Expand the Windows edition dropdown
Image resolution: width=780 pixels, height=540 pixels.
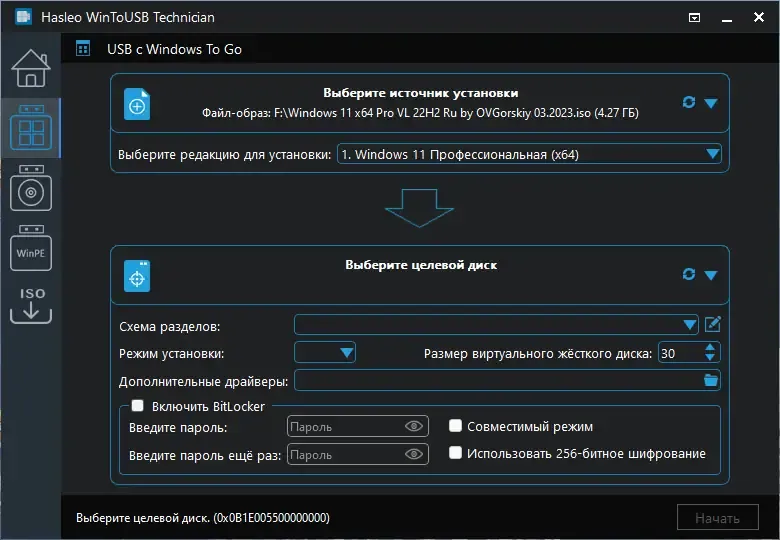[x=713, y=154]
